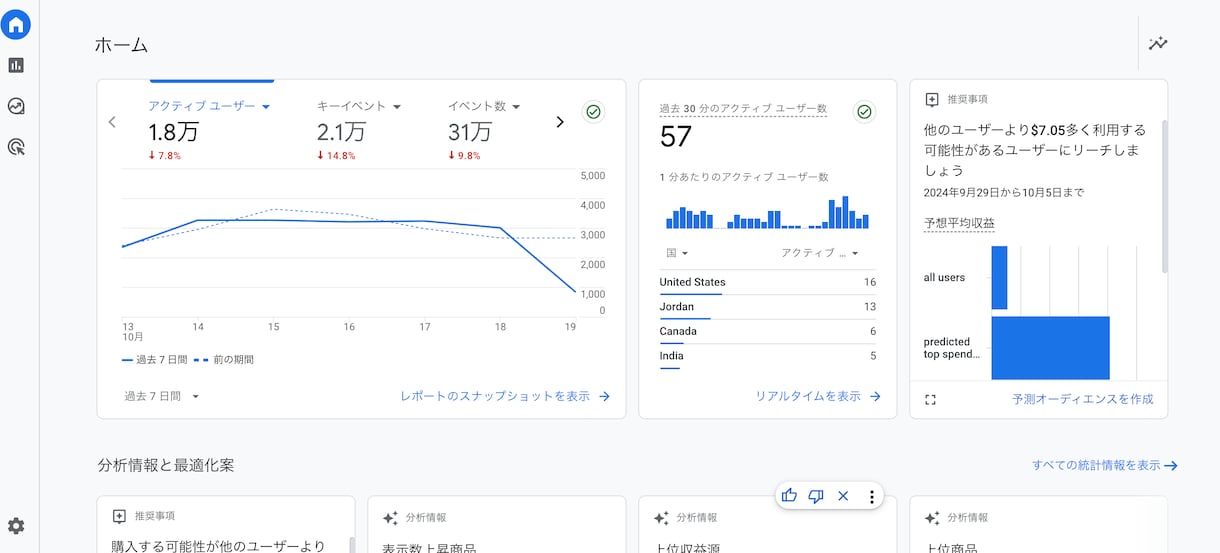Open the キーイベント metric dropdown
The image size is (1220, 553).
click(359, 106)
